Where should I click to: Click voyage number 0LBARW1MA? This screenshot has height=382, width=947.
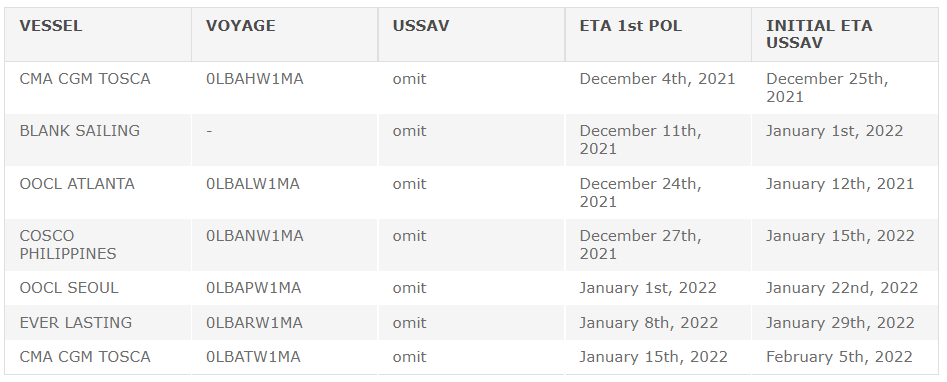coord(254,323)
